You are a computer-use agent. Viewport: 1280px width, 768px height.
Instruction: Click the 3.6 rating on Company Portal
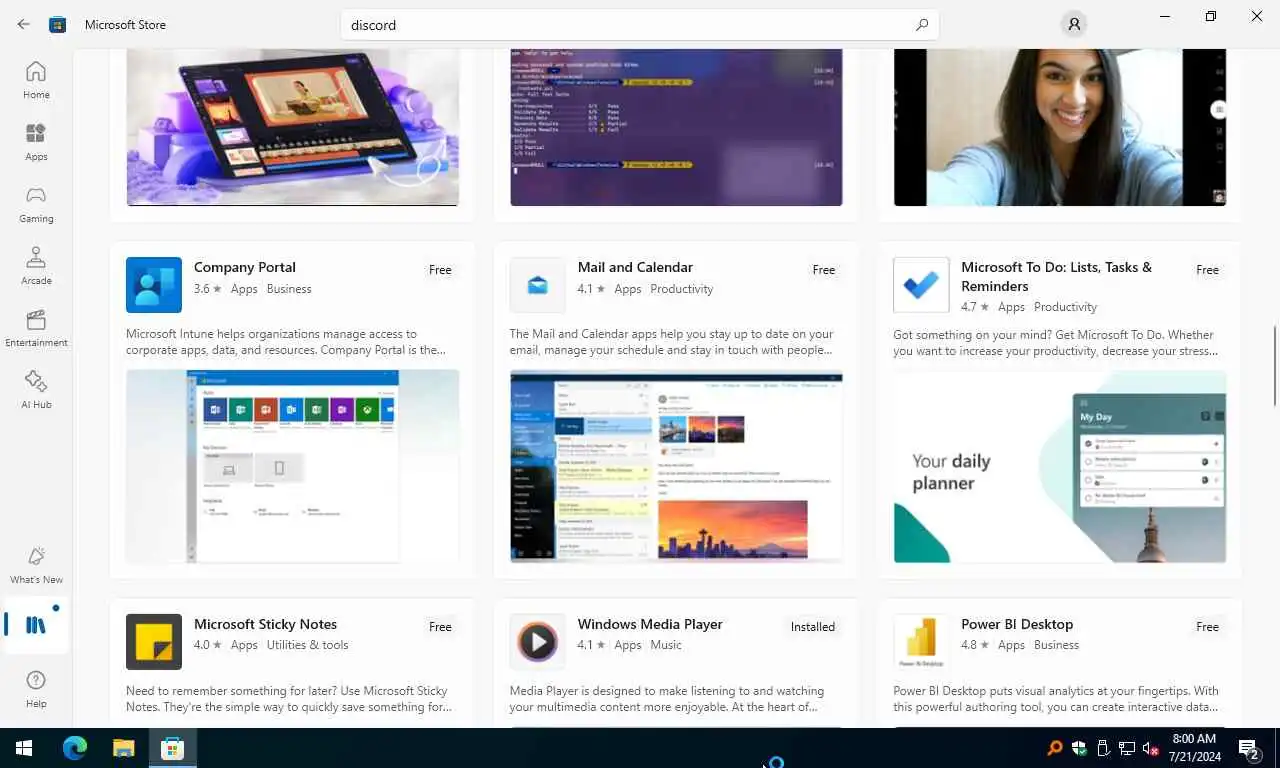(x=208, y=289)
